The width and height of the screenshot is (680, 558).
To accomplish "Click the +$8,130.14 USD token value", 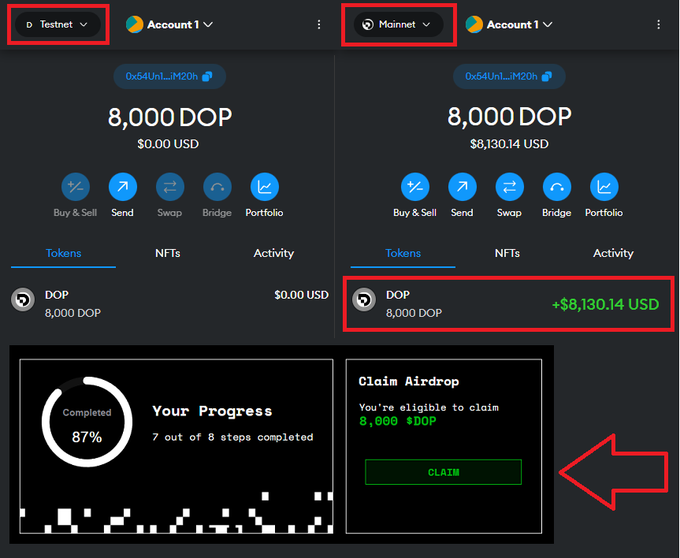I will (x=605, y=304).
